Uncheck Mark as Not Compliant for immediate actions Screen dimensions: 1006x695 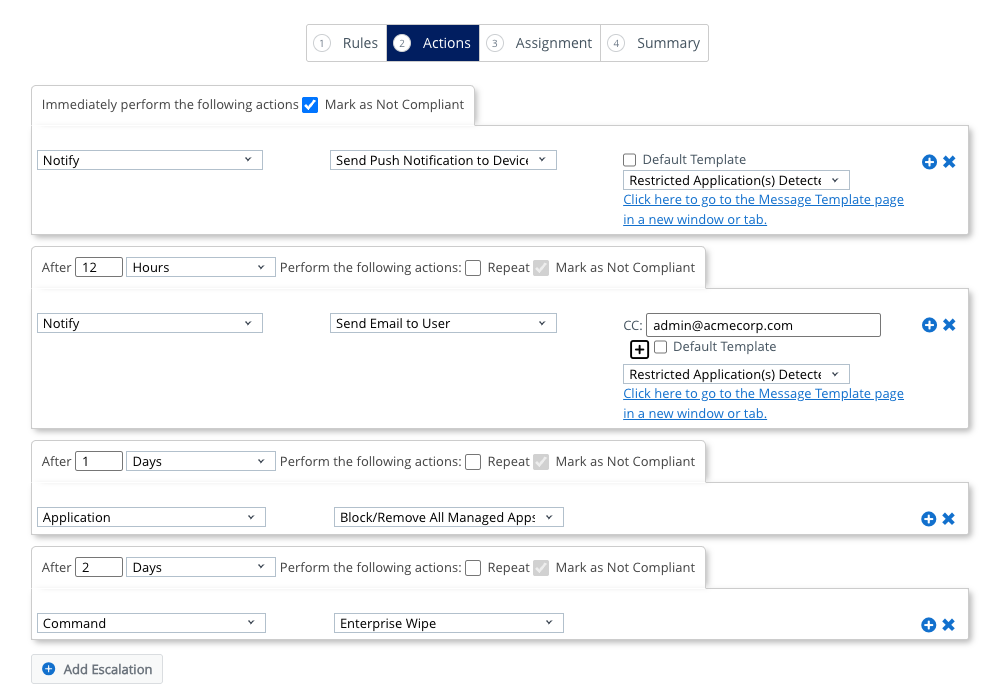click(x=310, y=105)
